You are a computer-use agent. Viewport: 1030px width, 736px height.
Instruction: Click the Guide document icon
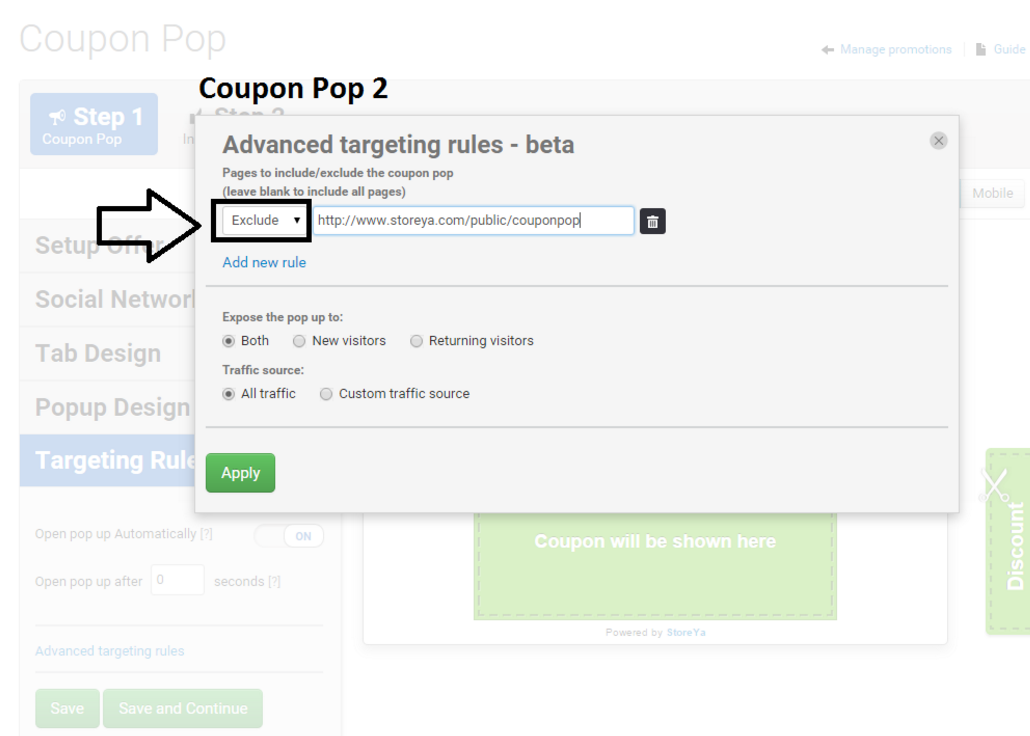point(981,50)
